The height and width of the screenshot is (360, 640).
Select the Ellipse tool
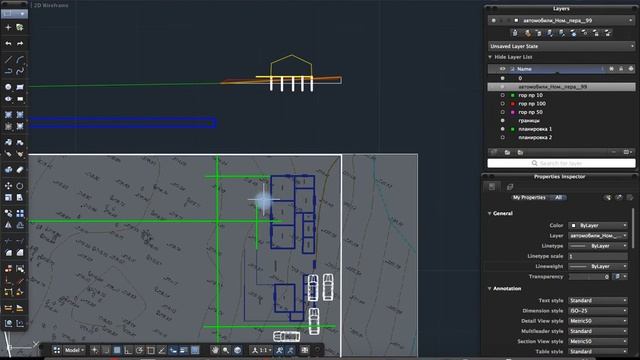(x=8, y=99)
